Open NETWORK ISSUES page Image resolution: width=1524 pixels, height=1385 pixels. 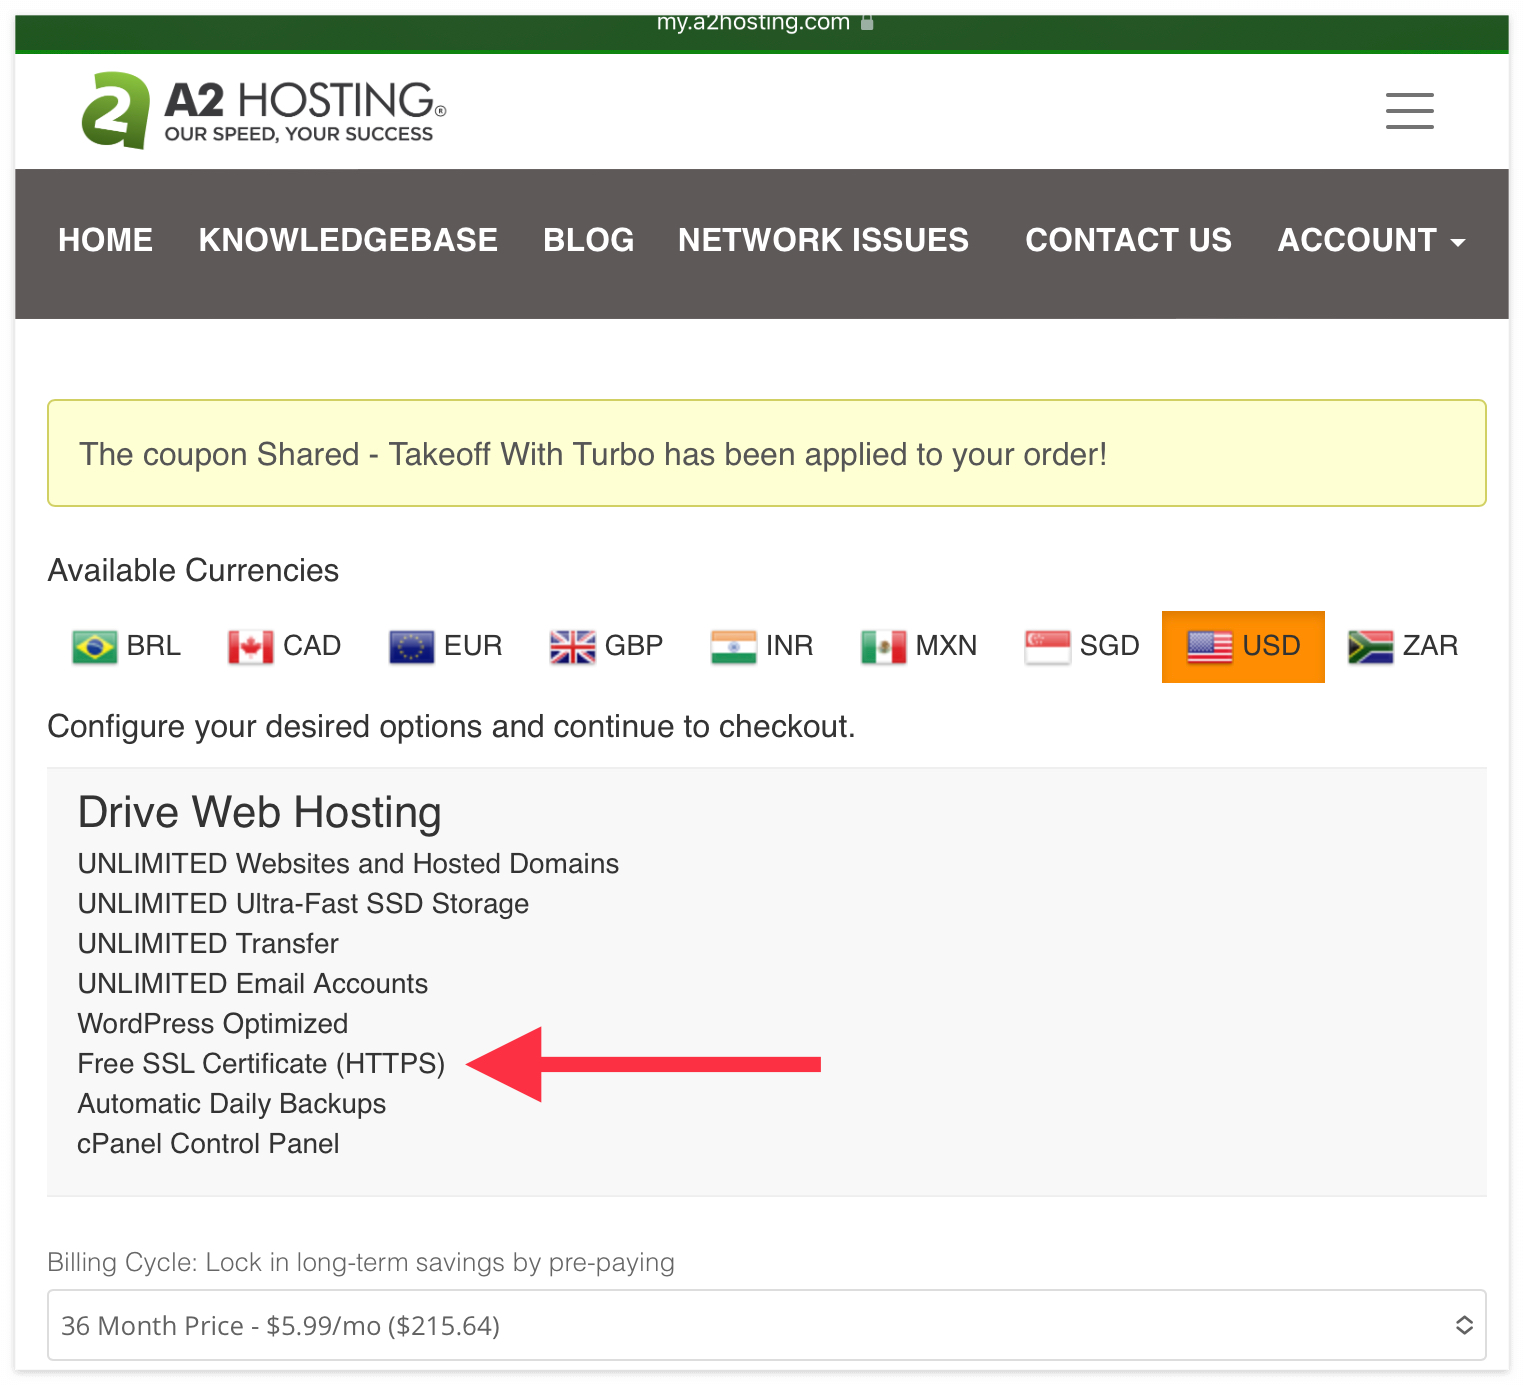click(823, 240)
